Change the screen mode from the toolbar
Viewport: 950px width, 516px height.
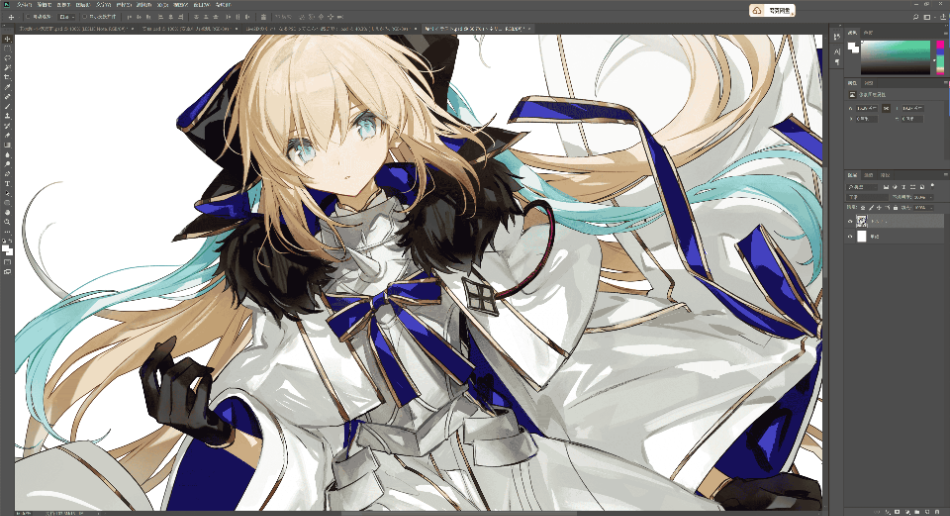(7, 272)
